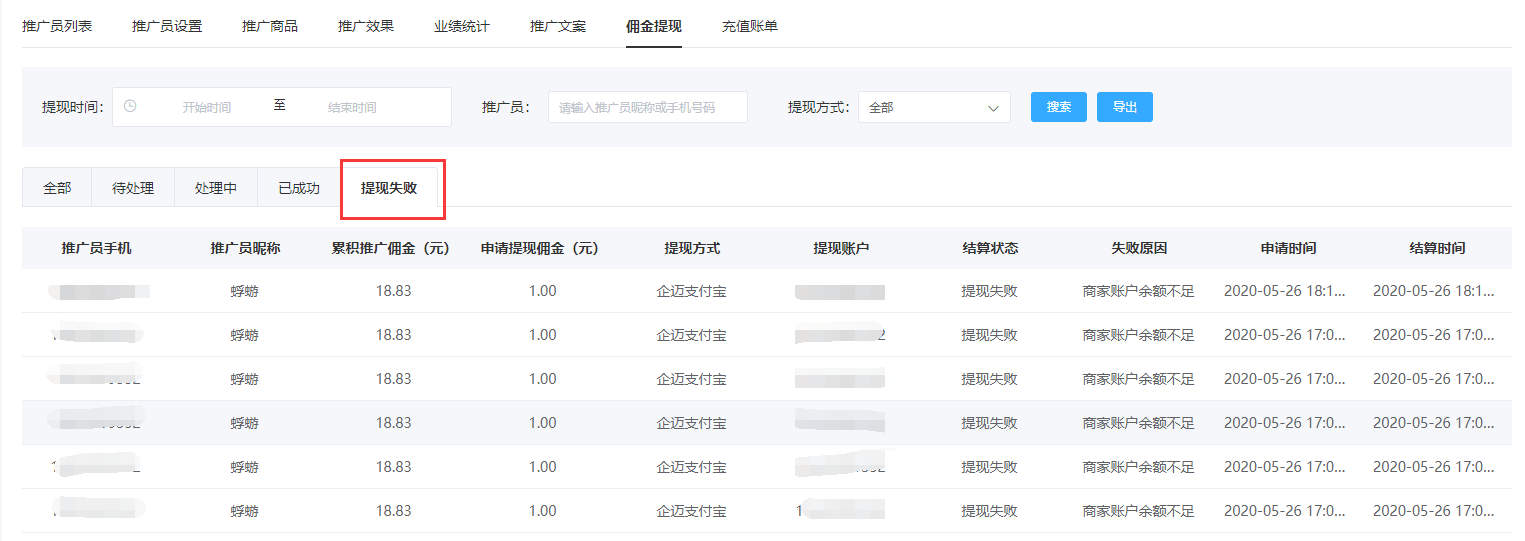Click the 开始时间 start date field
Screen dimensions: 1525x541
(x=206, y=107)
